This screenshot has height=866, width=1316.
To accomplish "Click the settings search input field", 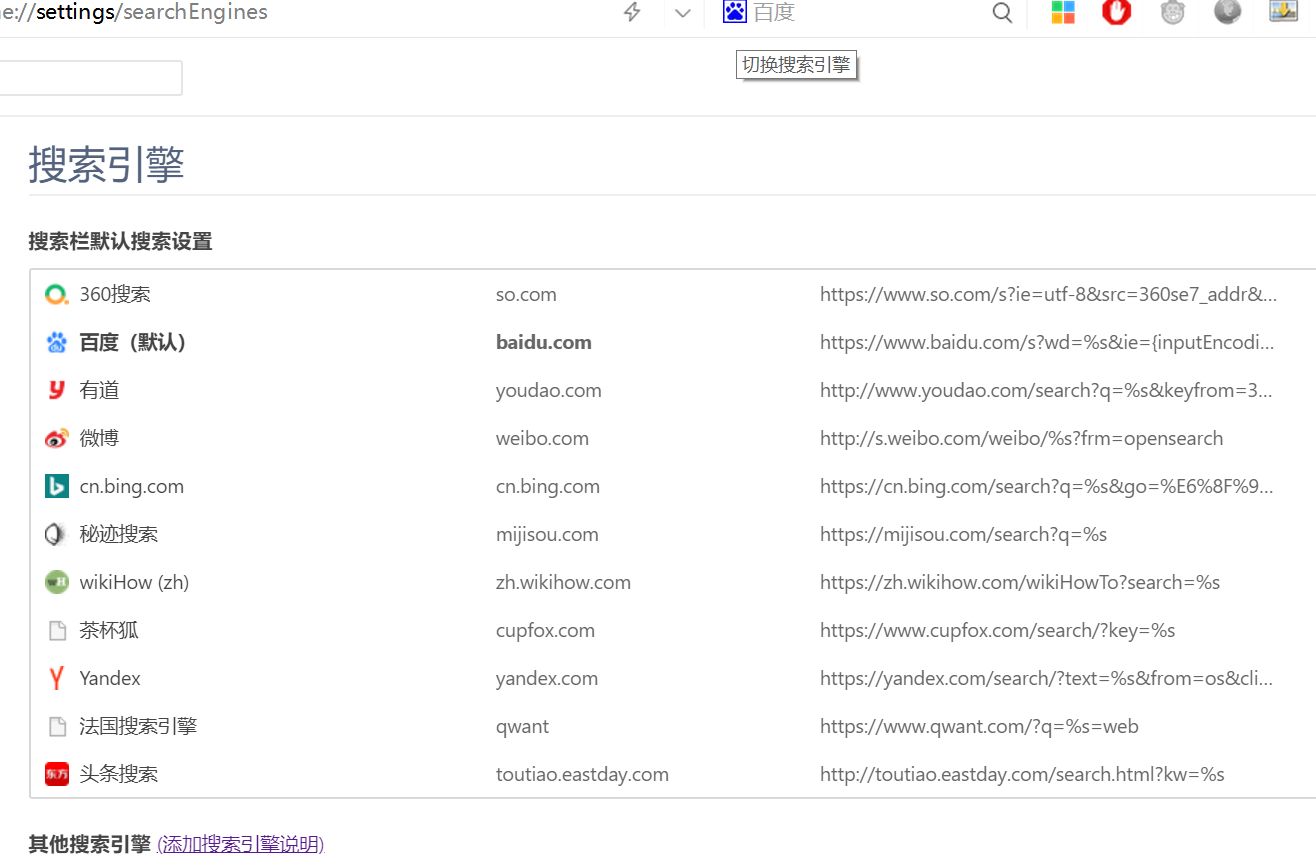I will point(90,78).
